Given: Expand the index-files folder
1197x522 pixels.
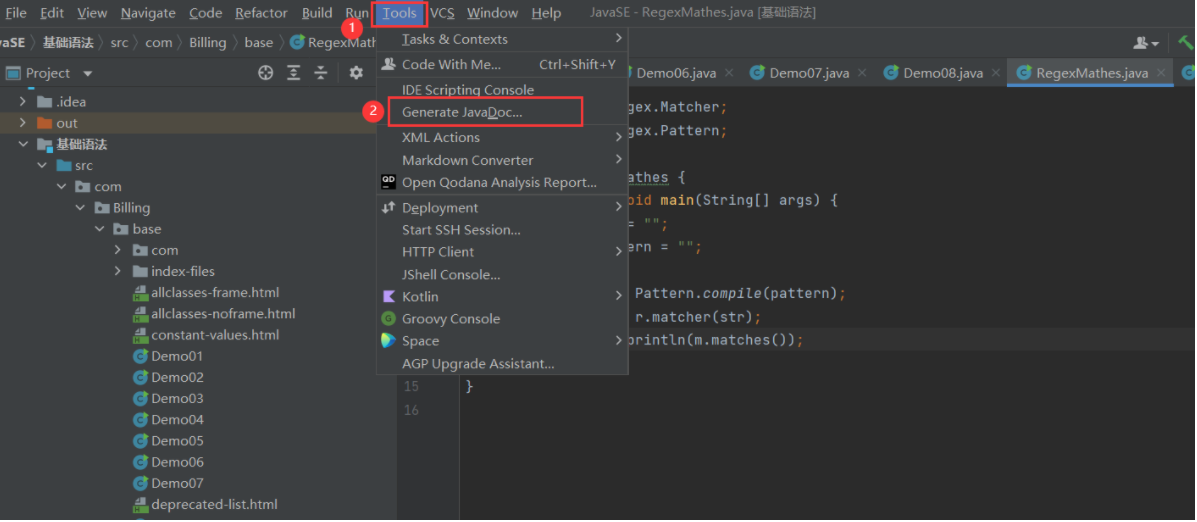Looking at the screenshot, I should click(x=118, y=271).
